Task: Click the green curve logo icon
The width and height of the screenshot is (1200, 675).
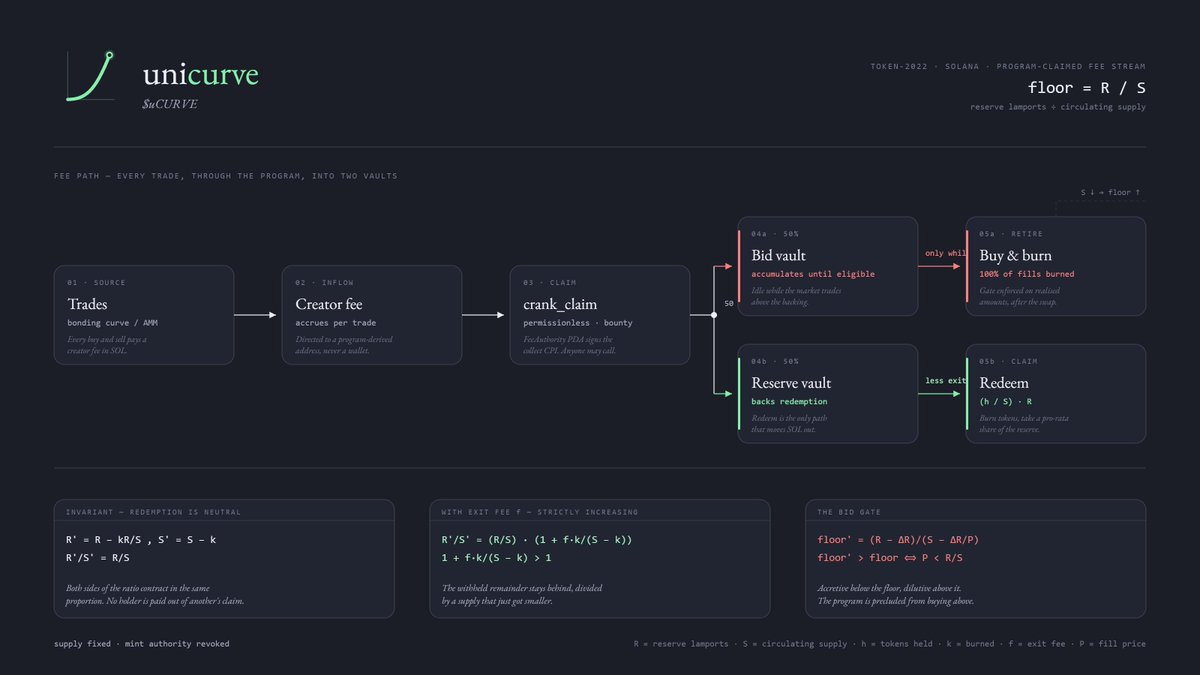Action: [90, 76]
